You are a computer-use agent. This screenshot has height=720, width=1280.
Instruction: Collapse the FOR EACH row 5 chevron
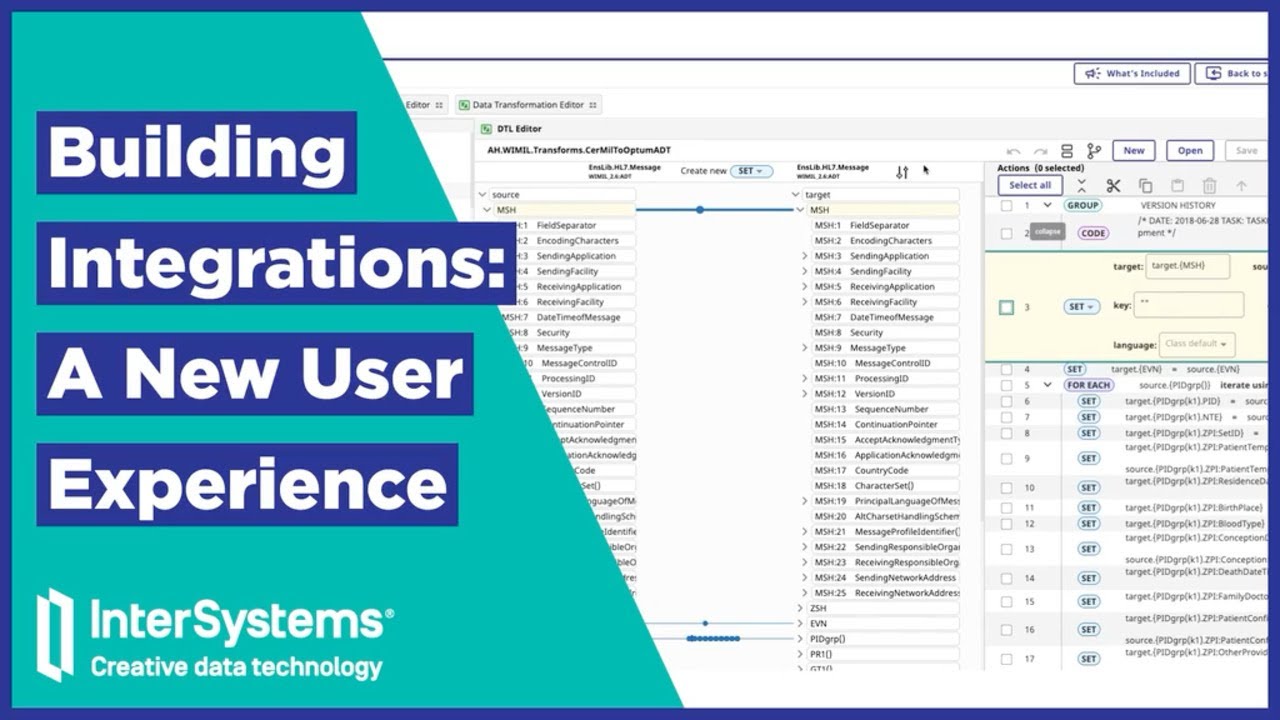[x=1047, y=385]
